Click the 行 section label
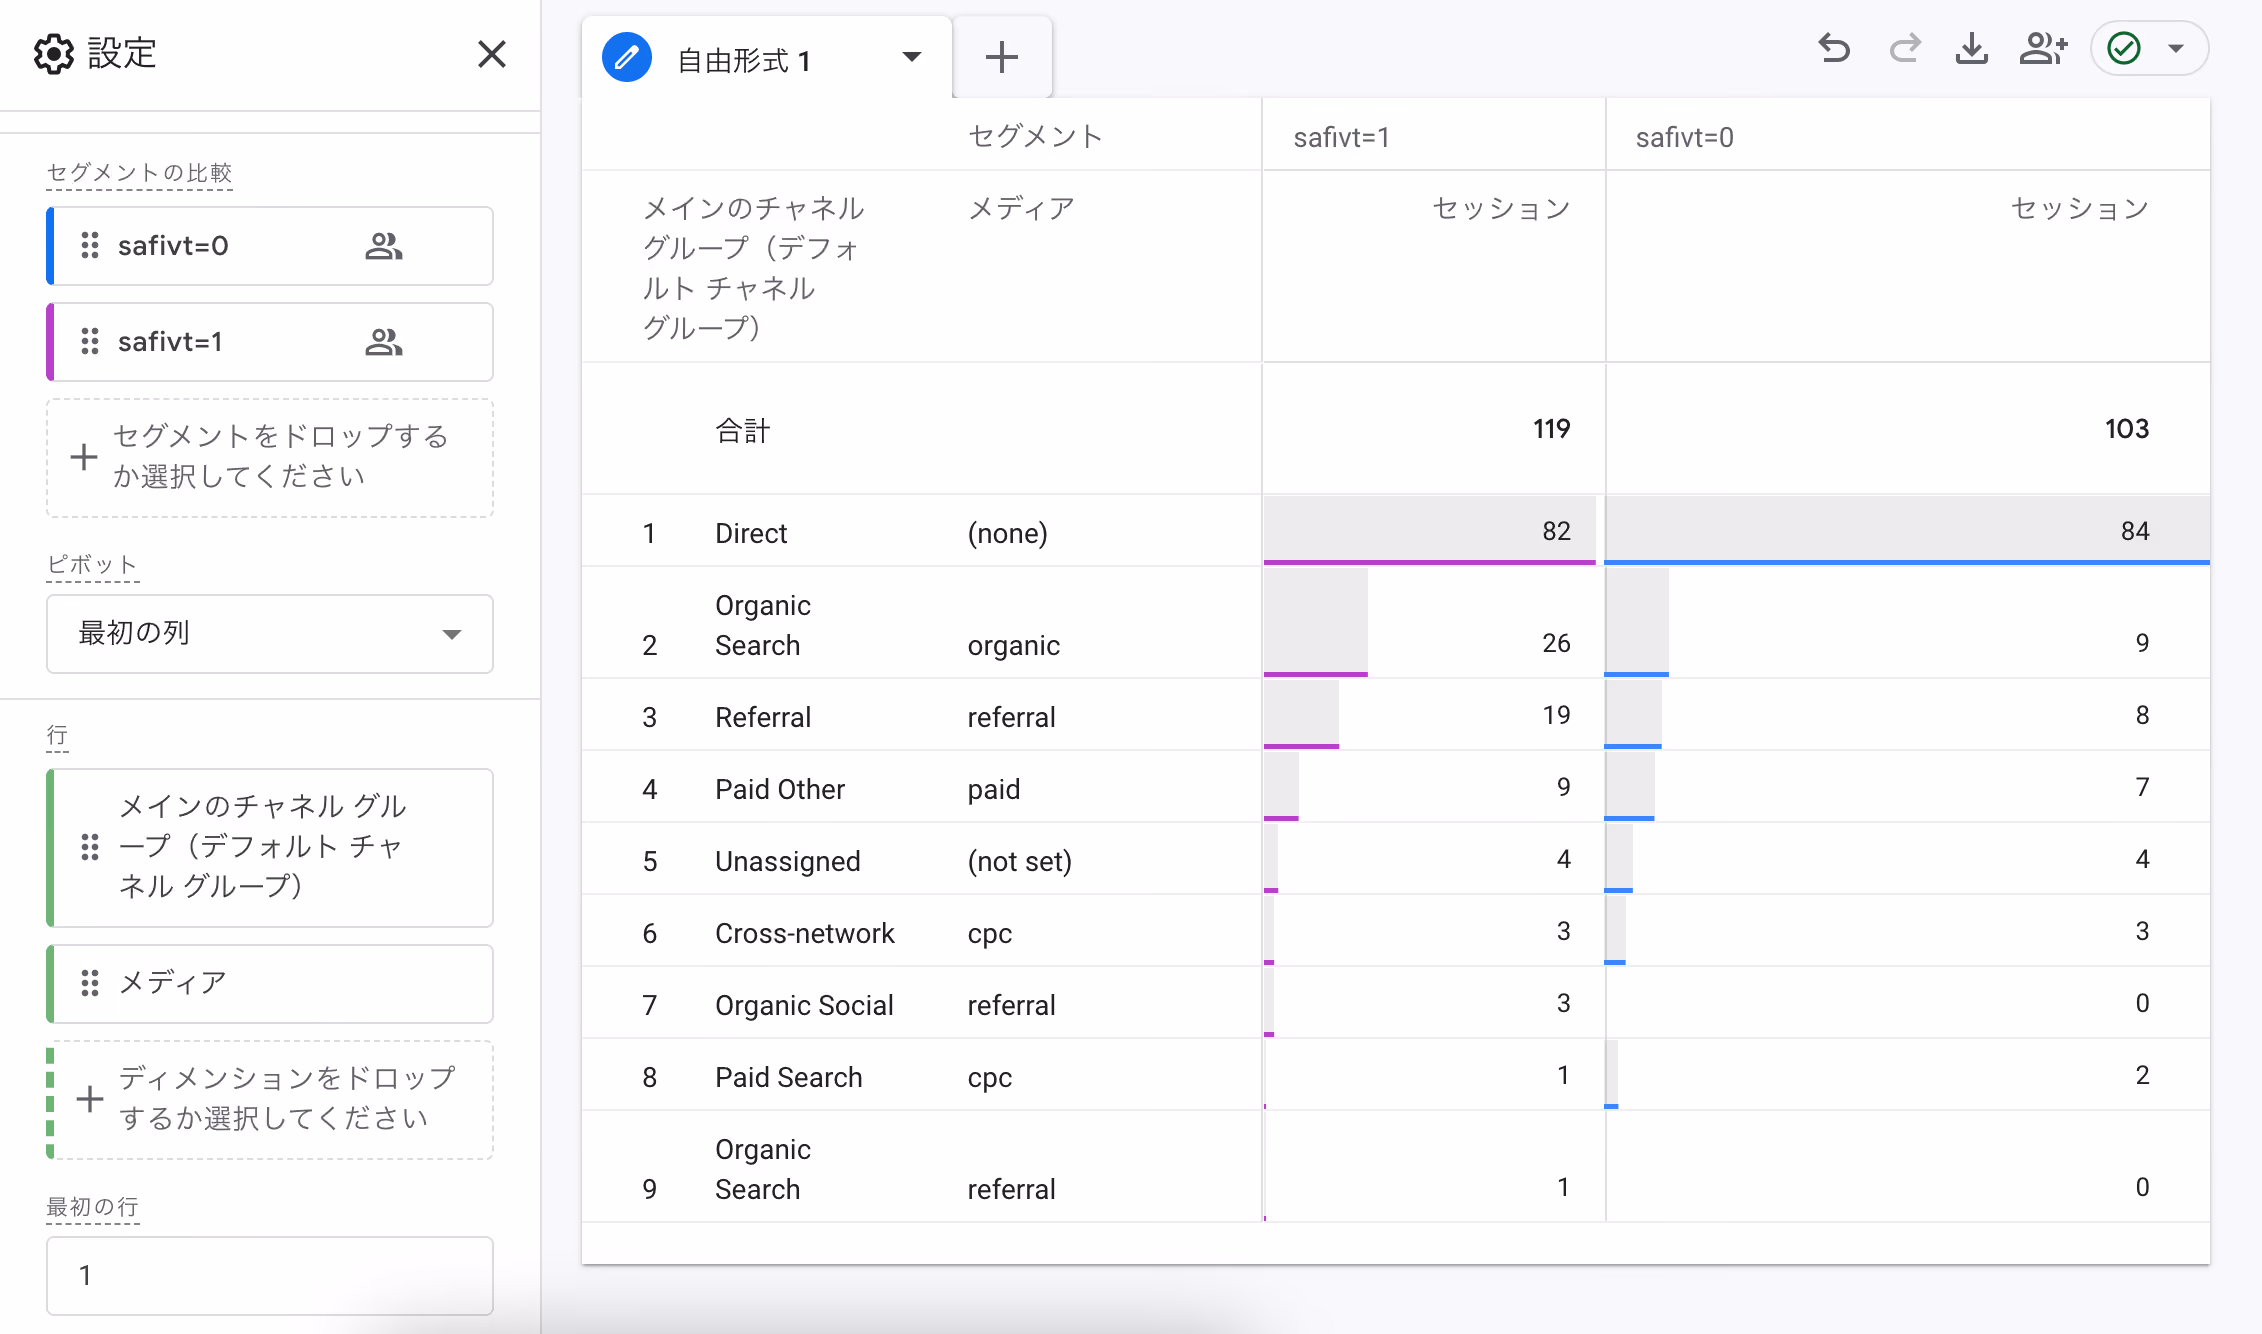The height and width of the screenshot is (1334, 2262). click(57, 736)
